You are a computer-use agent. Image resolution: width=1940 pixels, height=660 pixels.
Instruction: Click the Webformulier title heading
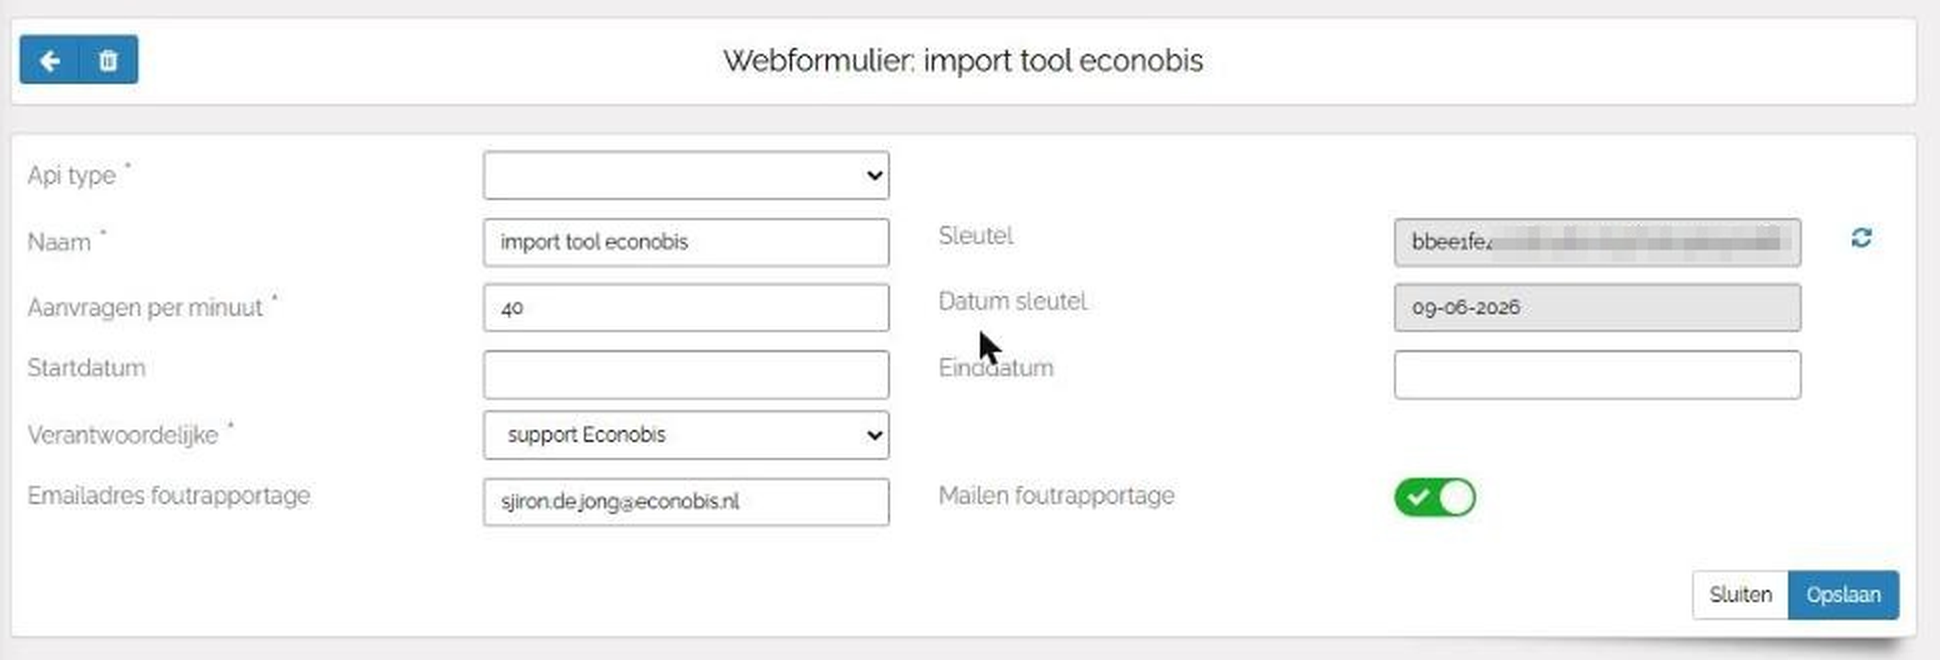pyautogui.click(x=963, y=61)
